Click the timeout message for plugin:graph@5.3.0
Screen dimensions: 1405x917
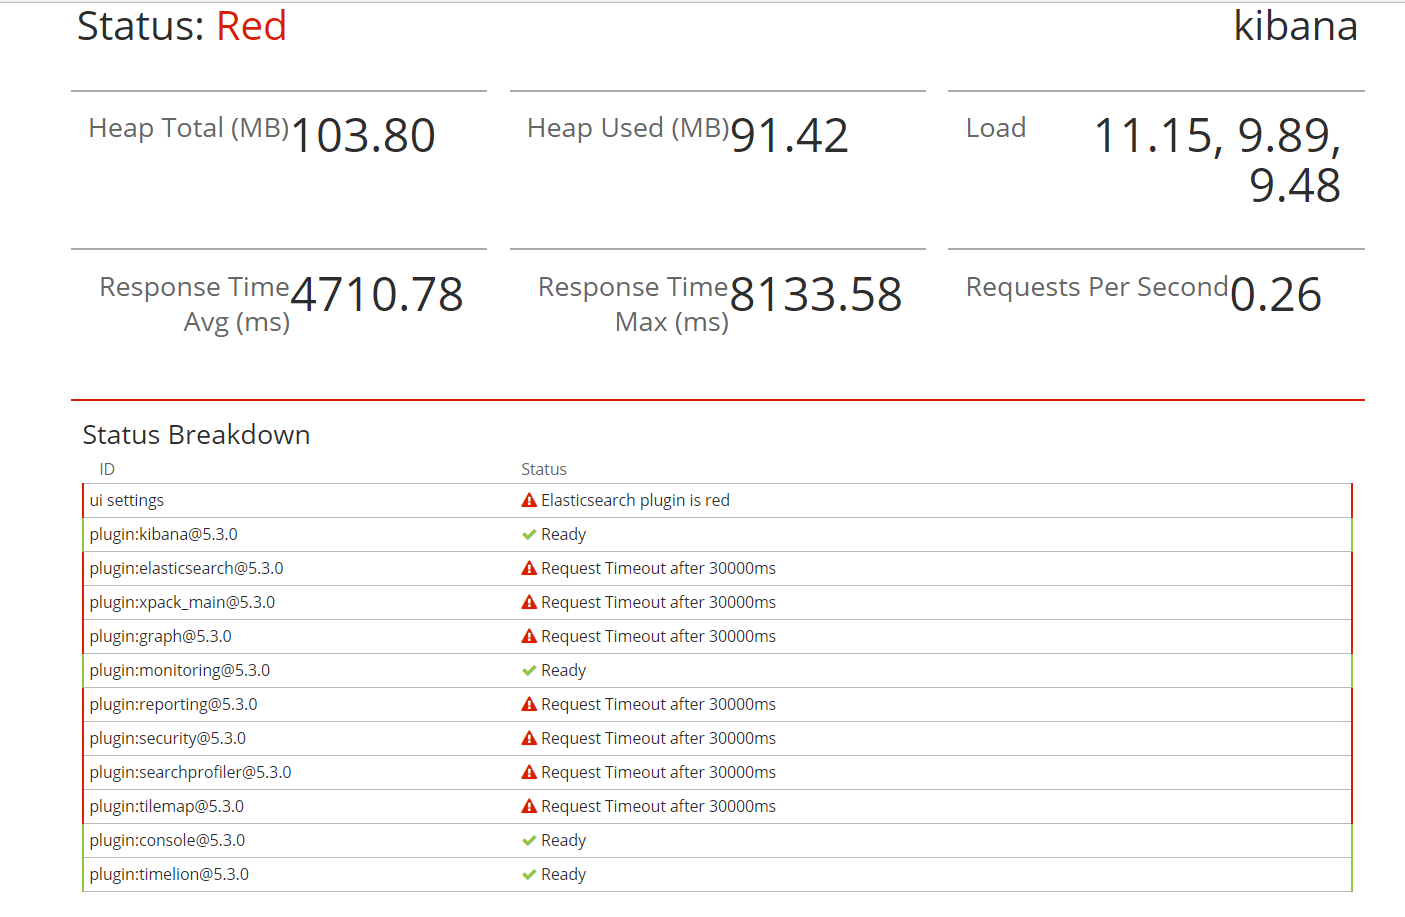point(658,636)
